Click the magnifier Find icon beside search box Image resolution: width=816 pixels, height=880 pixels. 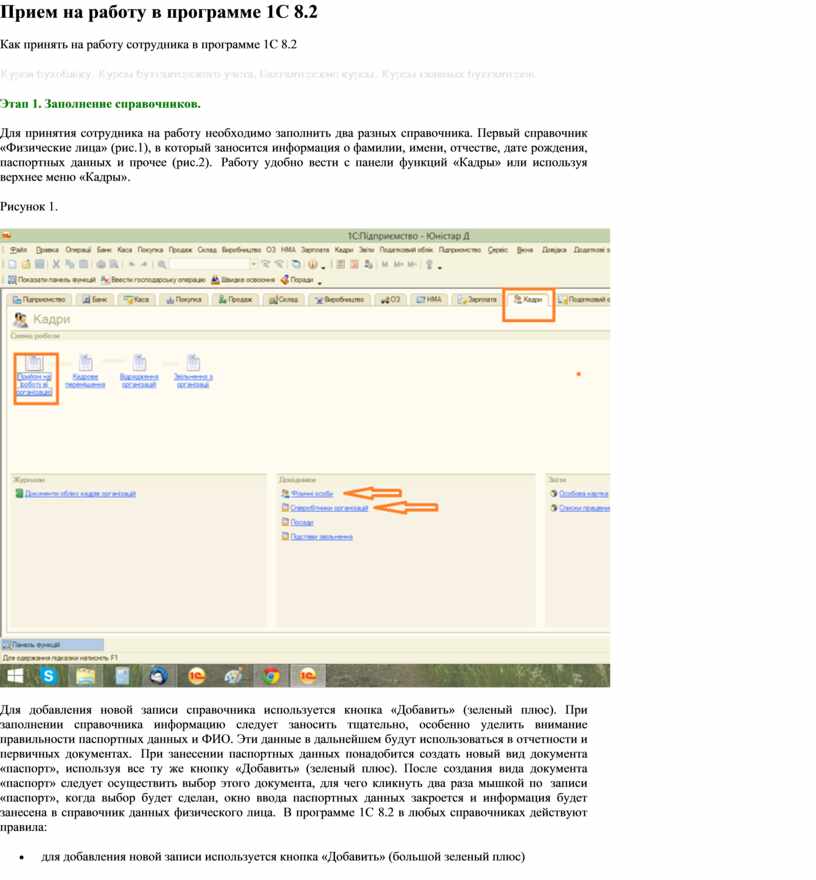162,264
